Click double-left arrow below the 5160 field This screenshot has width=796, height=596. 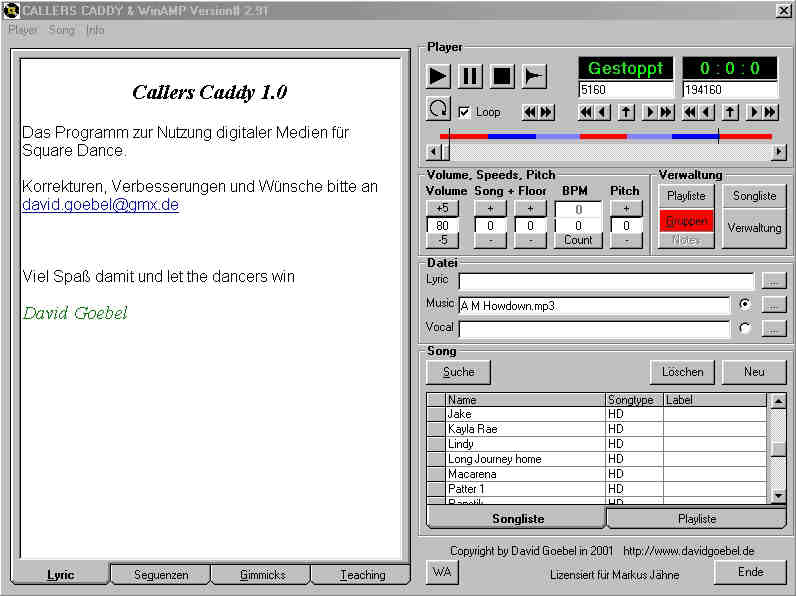[586, 112]
